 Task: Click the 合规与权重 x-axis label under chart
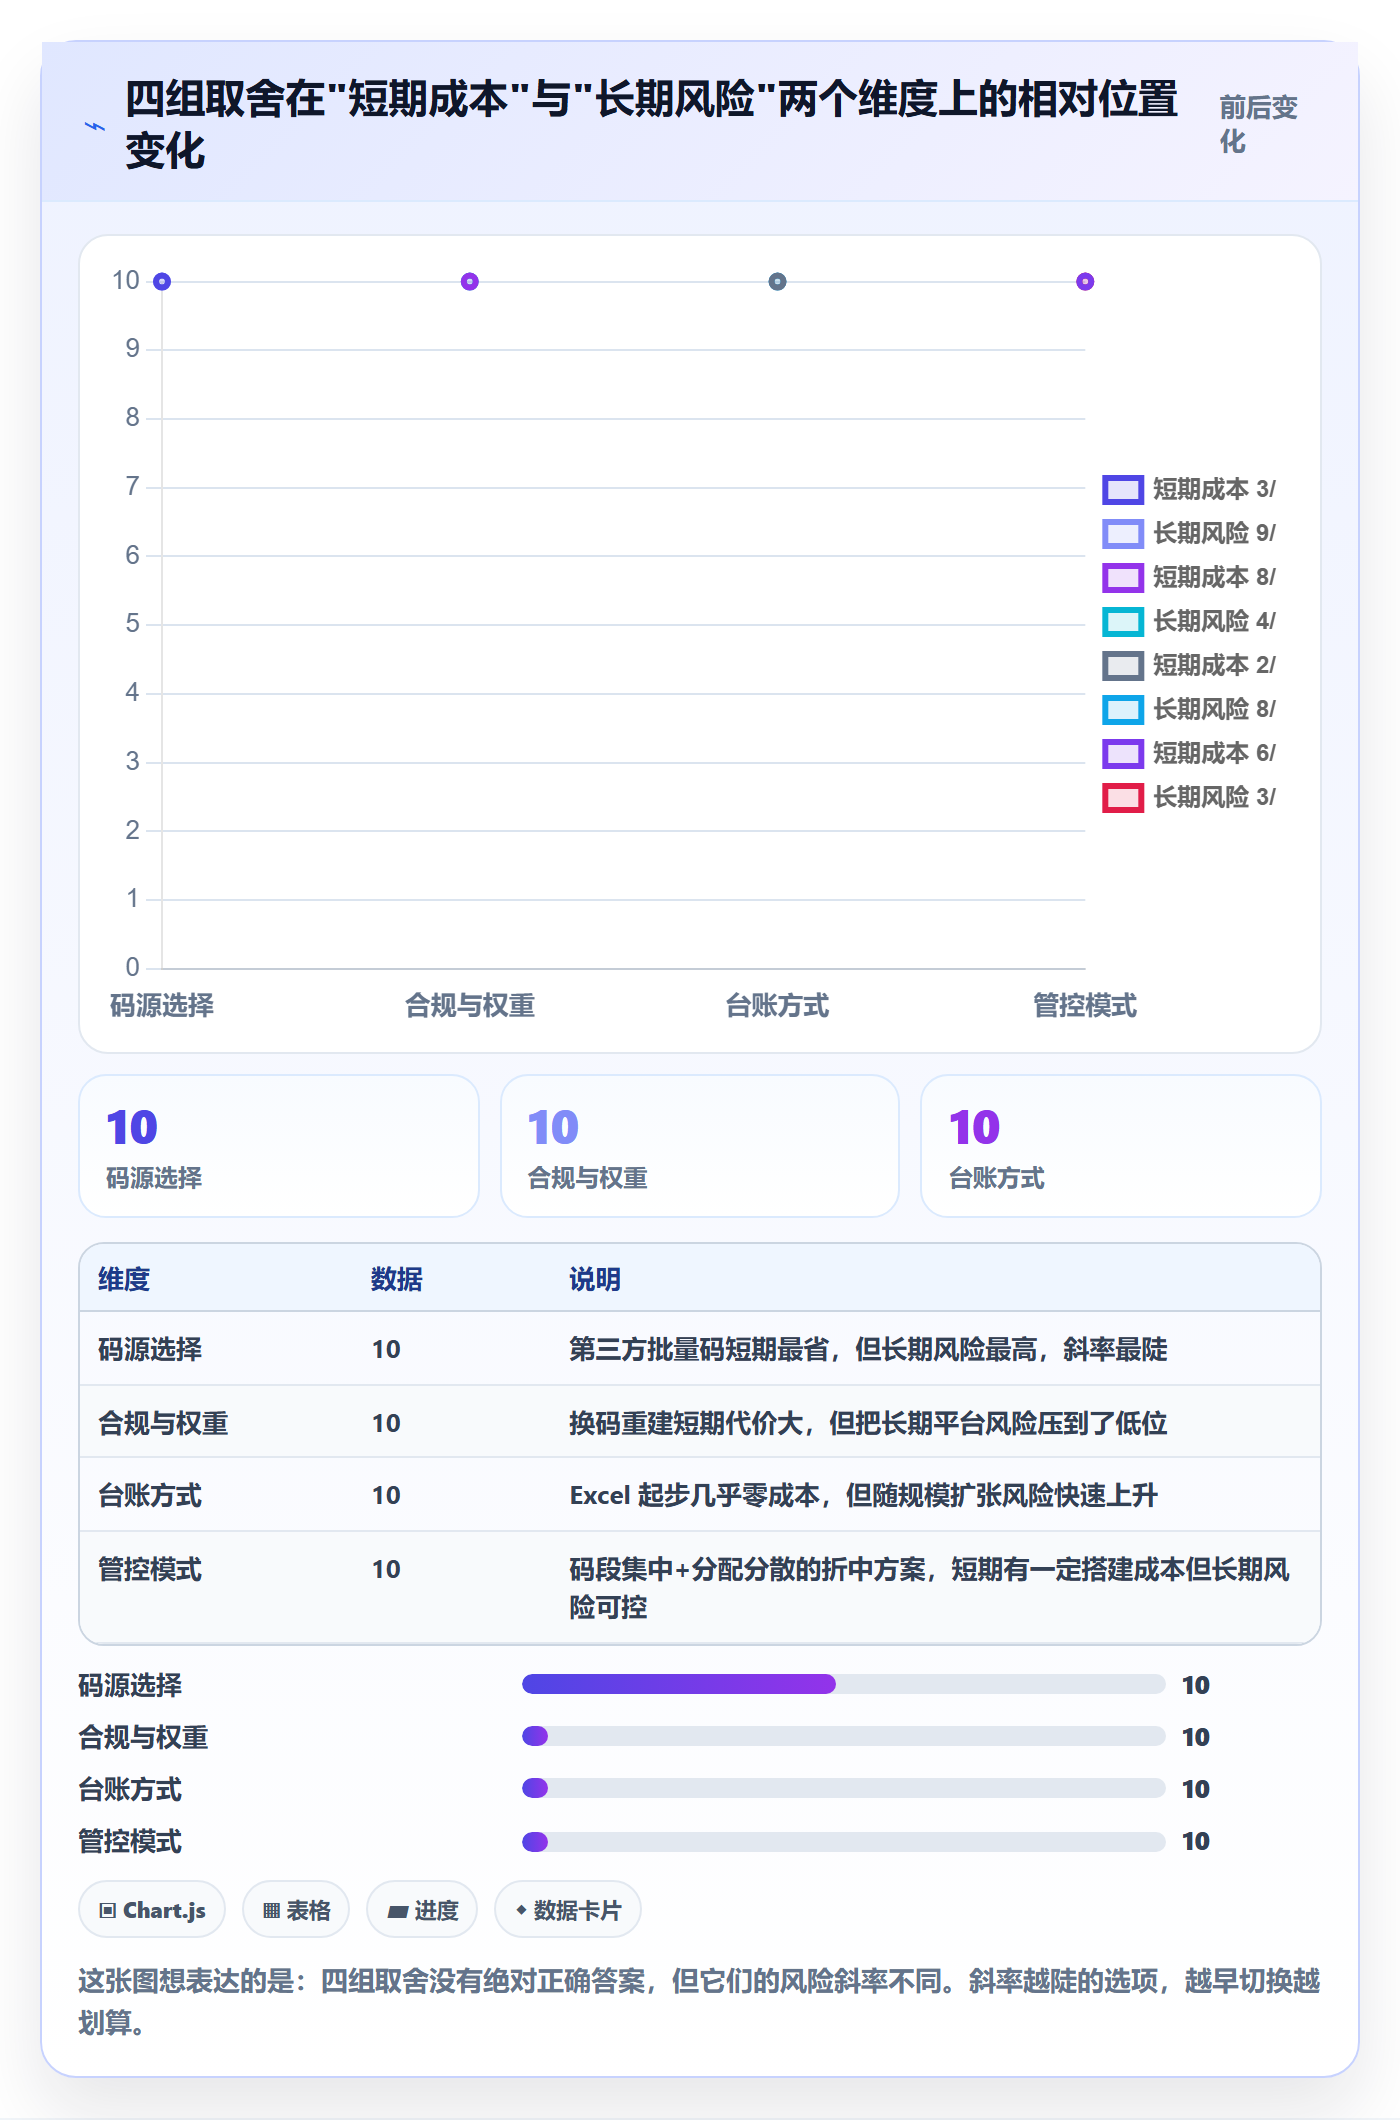[470, 1006]
